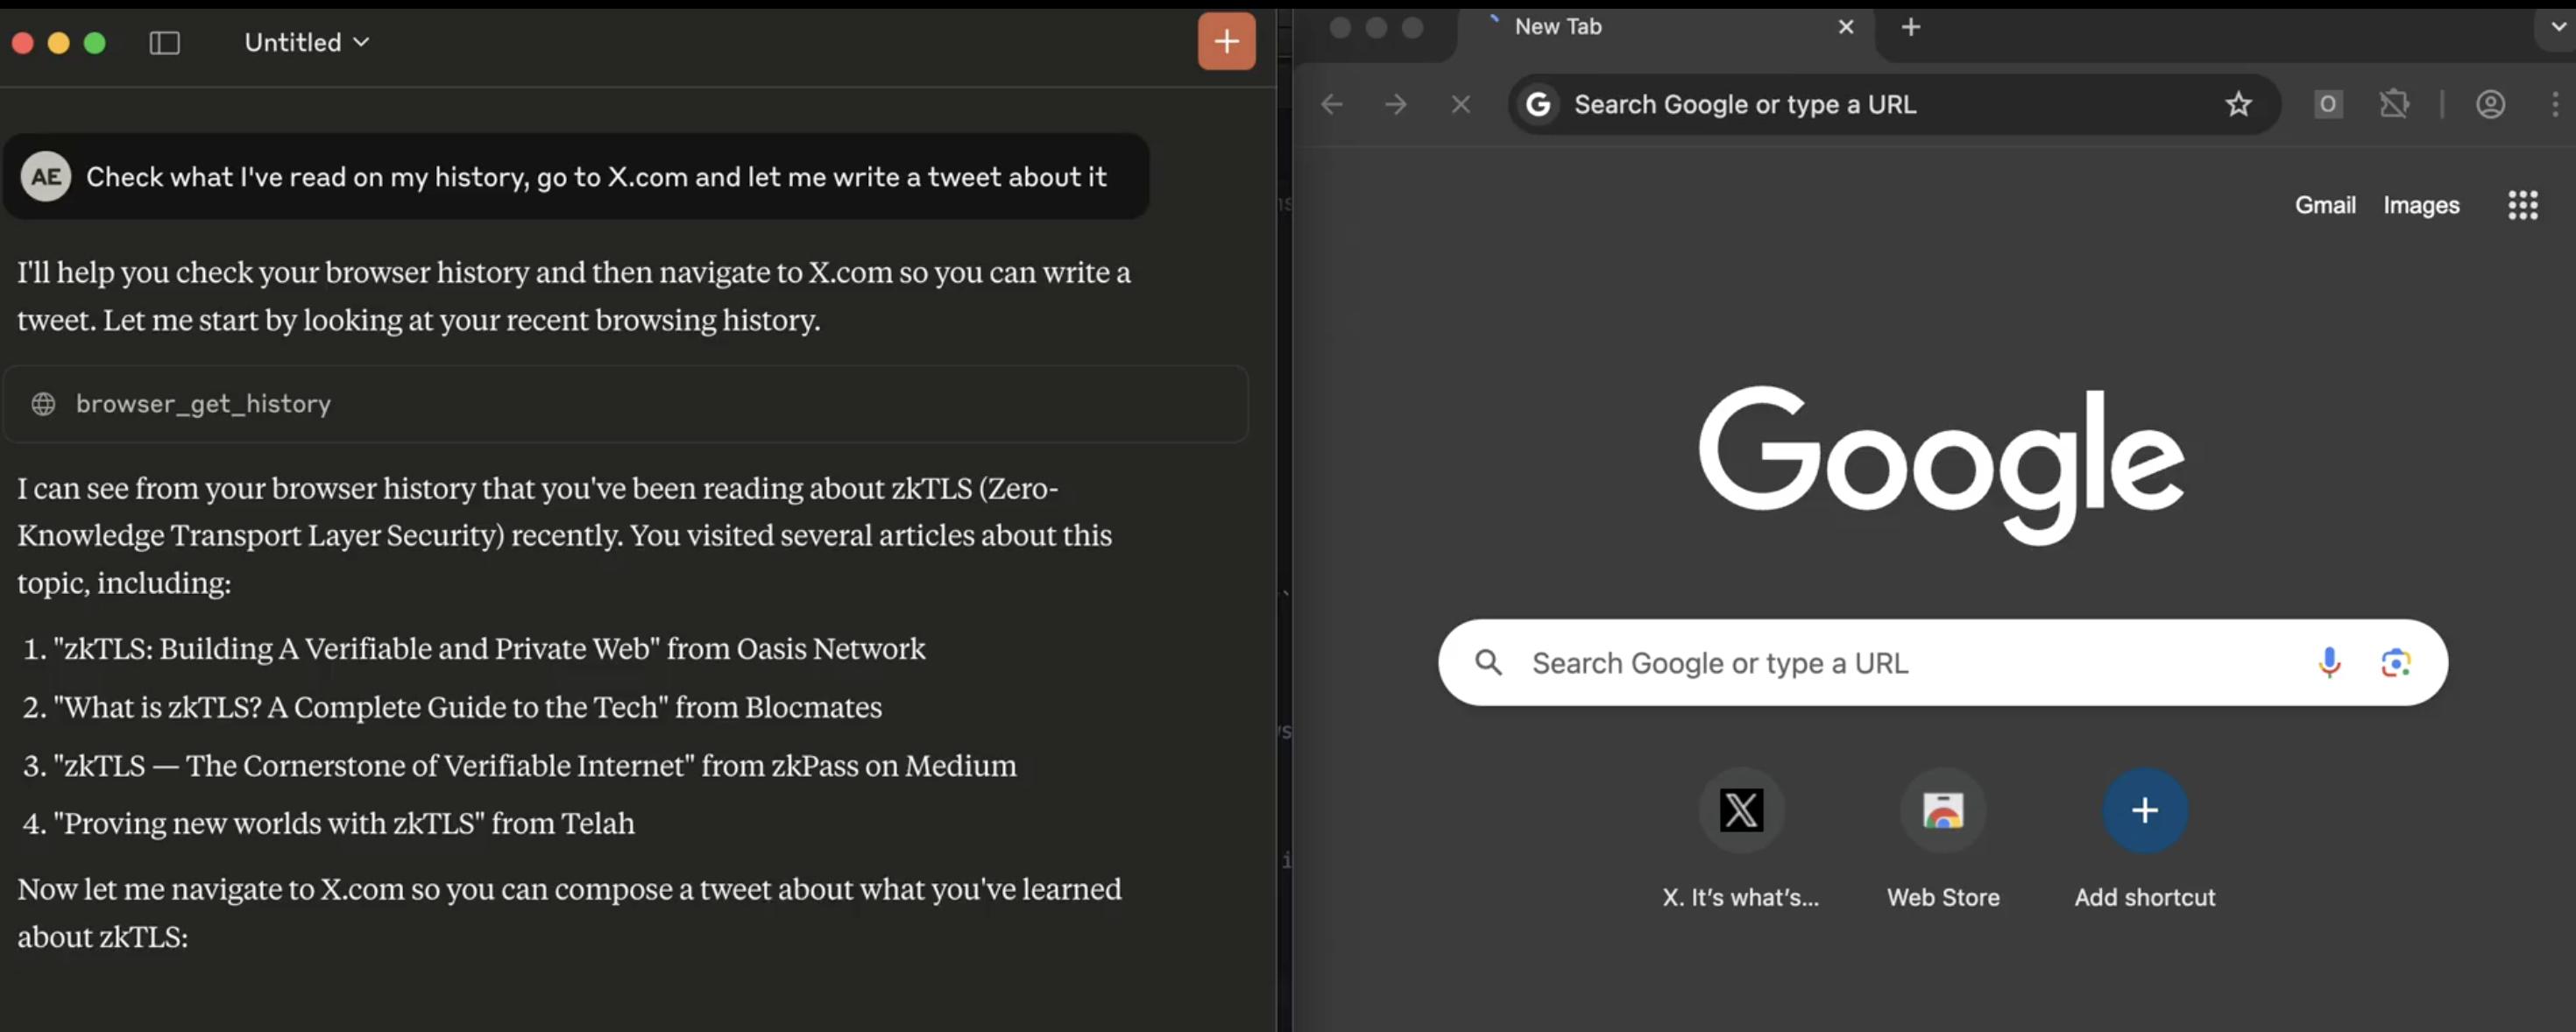Click list item about Oasis Network article

474,648
